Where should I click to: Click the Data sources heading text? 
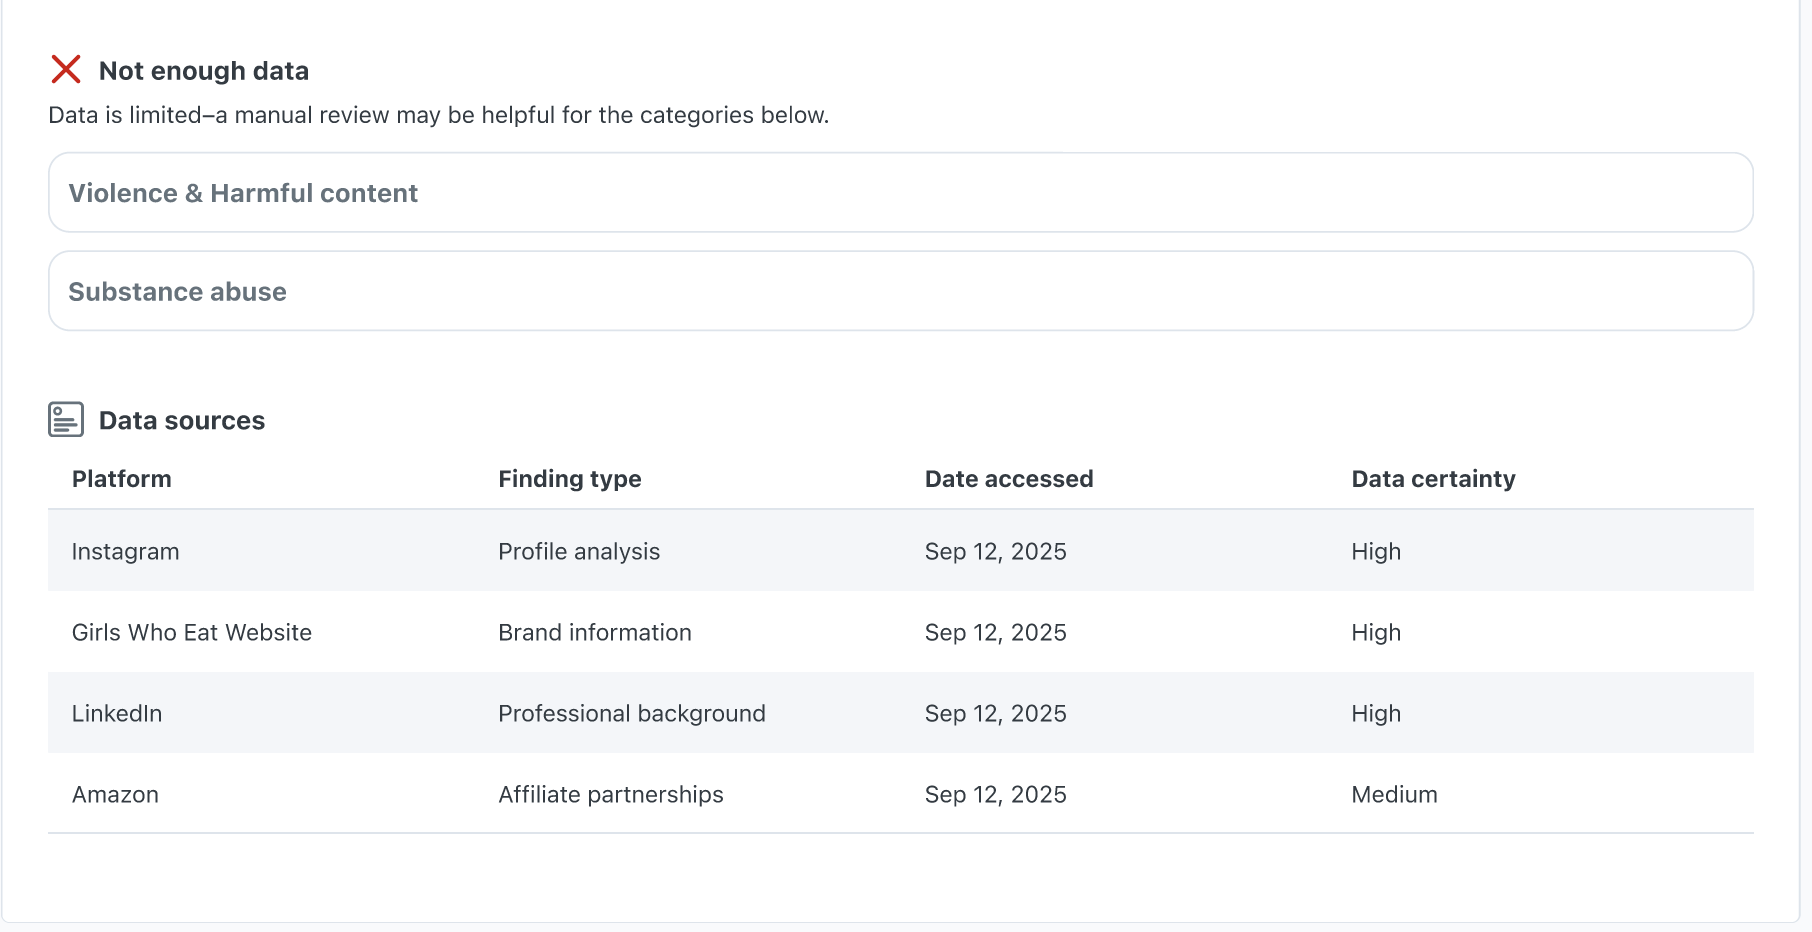pos(181,421)
